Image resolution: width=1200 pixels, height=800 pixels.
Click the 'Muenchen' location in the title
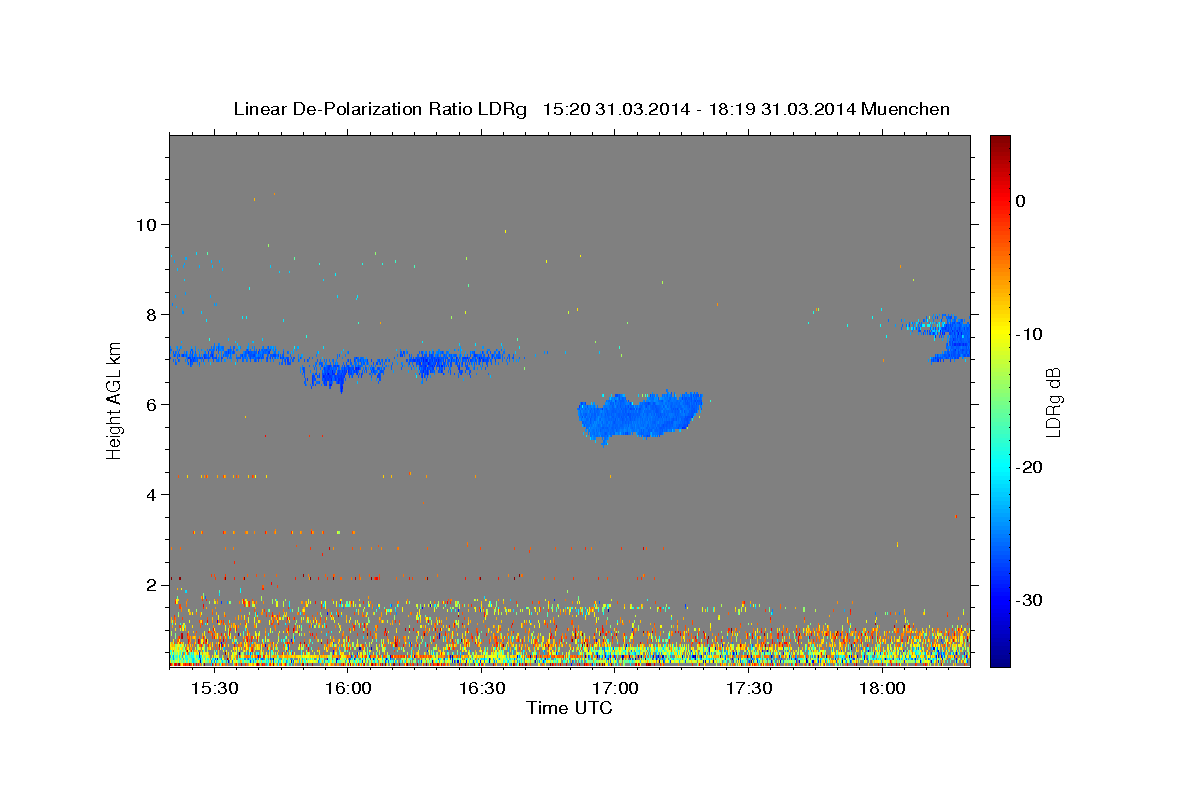pyautogui.click(x=906, y=109)
